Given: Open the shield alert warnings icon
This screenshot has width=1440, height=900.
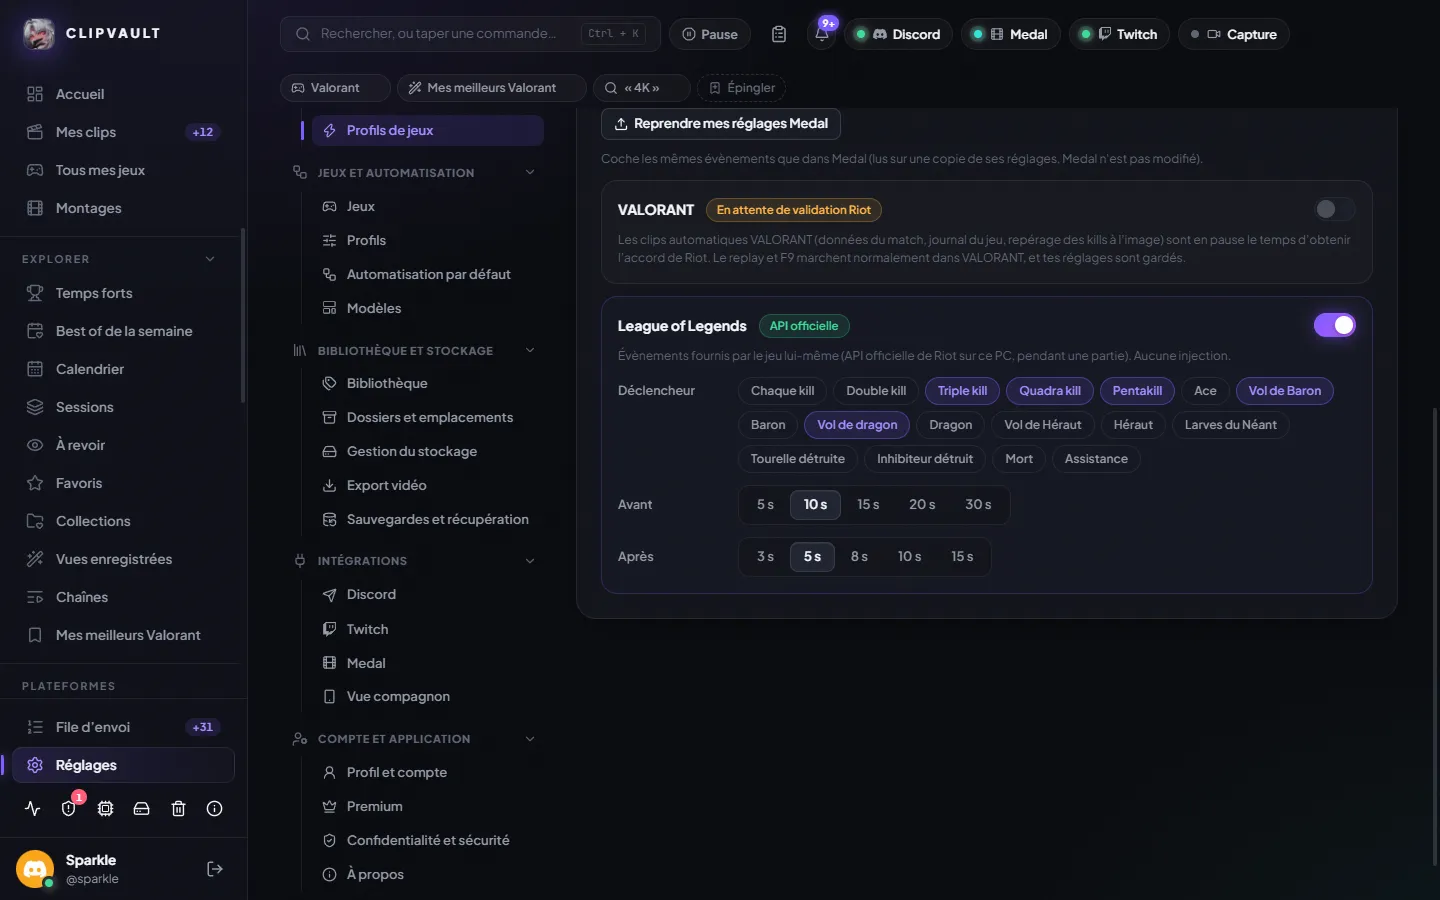Looking at the screenshot, I should tap(69, 808).
